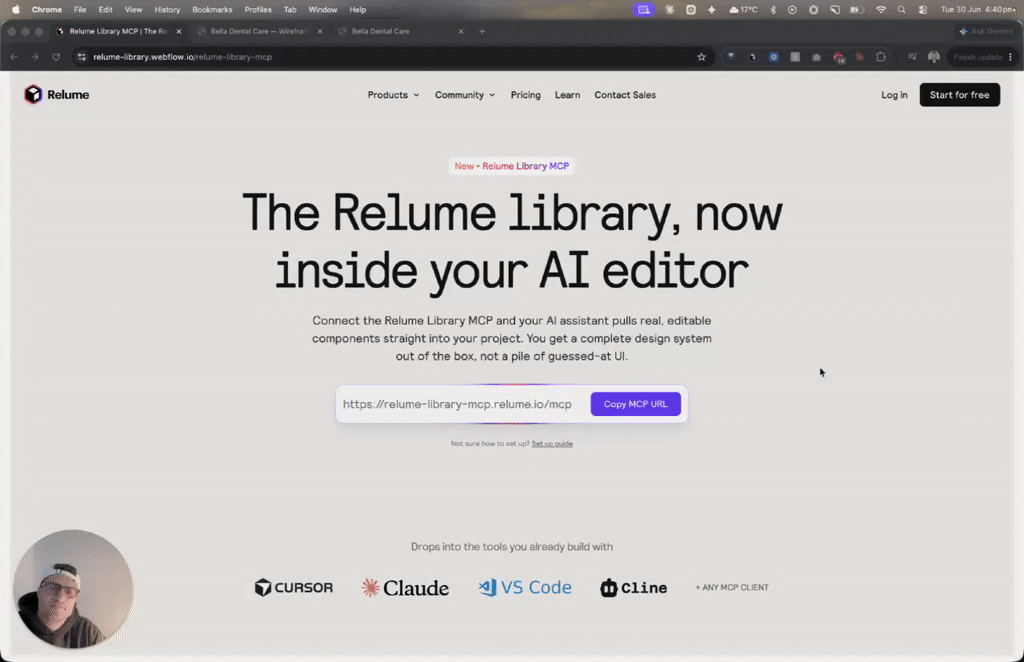Reload the page with the refresh icon

click(x=56, y=57)
